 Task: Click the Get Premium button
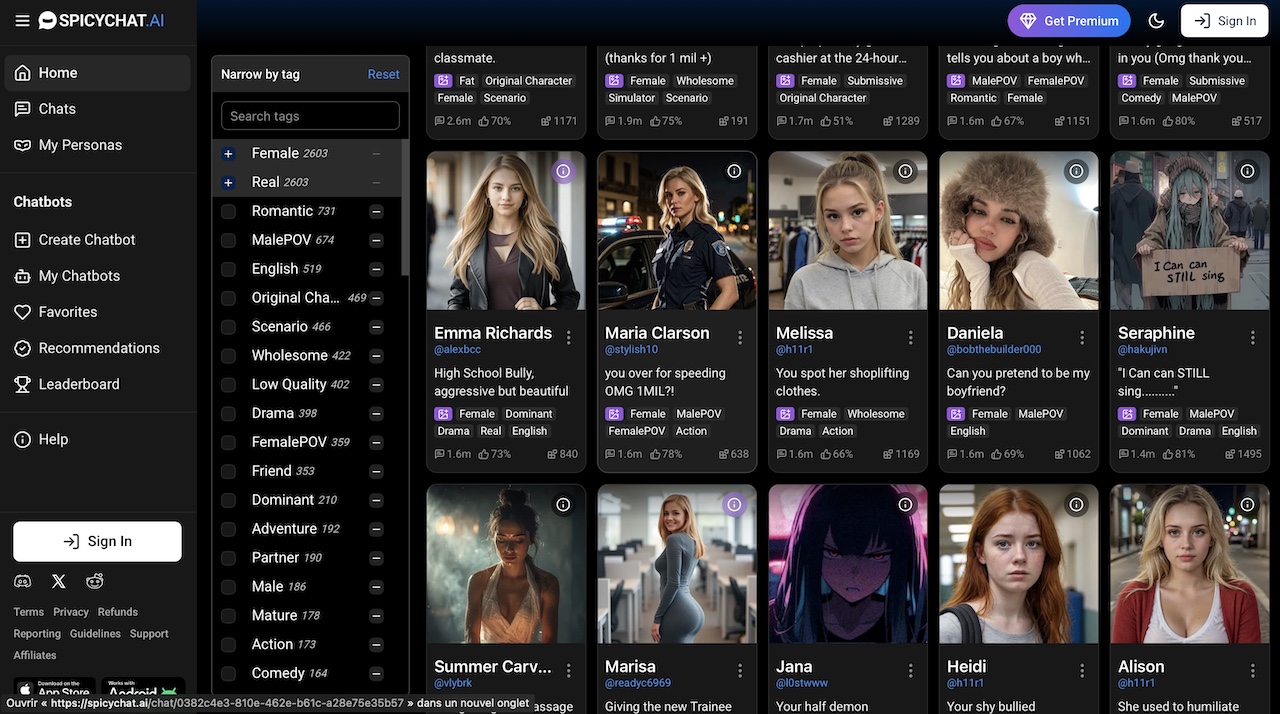point(1069,21)
